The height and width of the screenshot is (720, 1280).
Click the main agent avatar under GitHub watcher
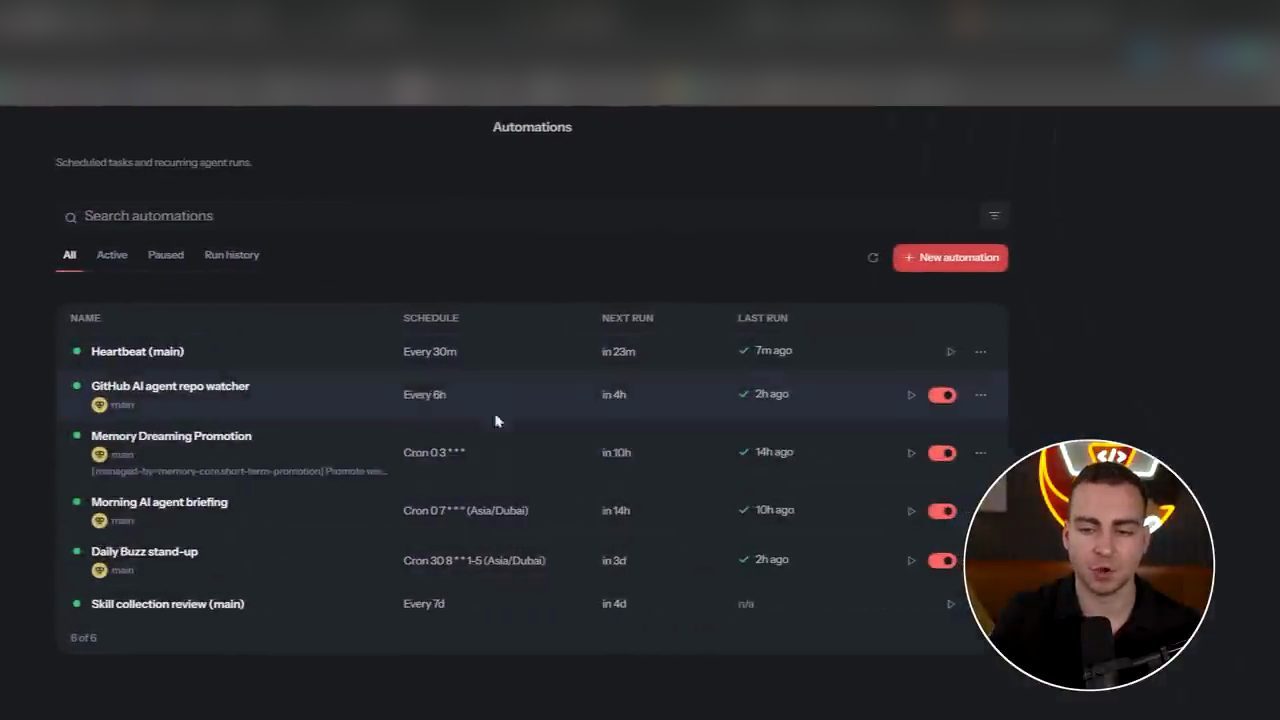[99, 405]
